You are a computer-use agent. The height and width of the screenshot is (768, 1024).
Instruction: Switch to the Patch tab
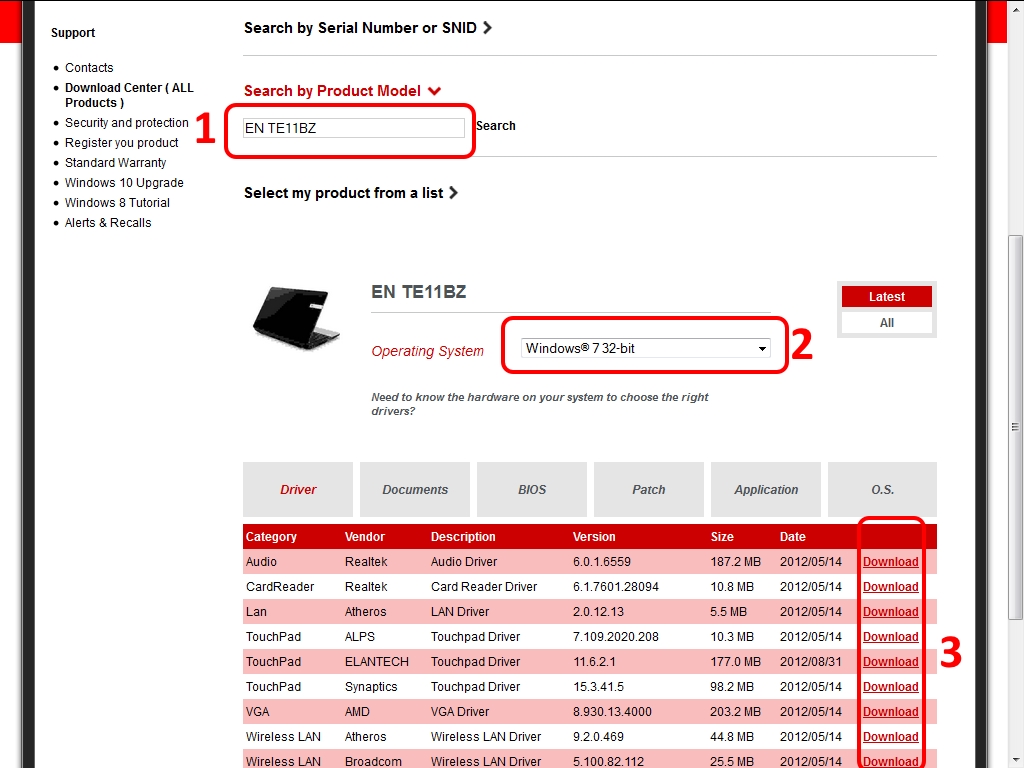pos(648,490)
